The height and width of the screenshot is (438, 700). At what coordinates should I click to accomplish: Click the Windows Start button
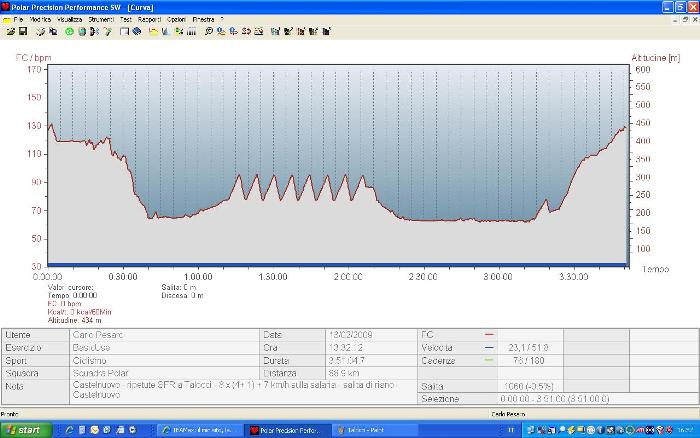tap(24, 429)
